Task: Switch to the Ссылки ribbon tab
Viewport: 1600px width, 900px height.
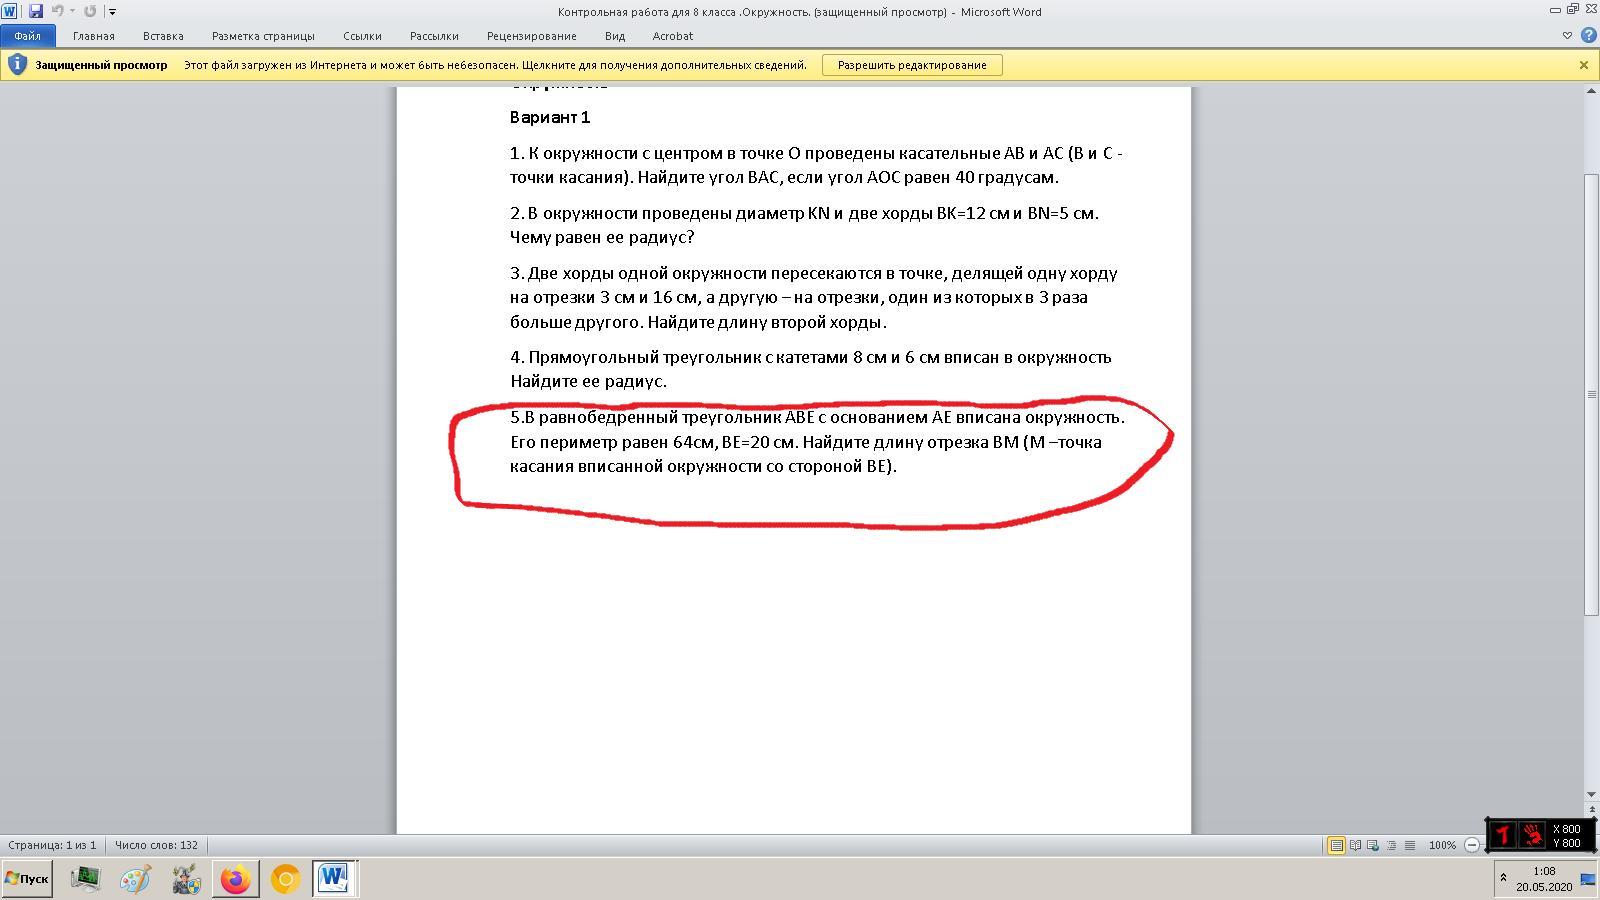Action: click(362, 36)
